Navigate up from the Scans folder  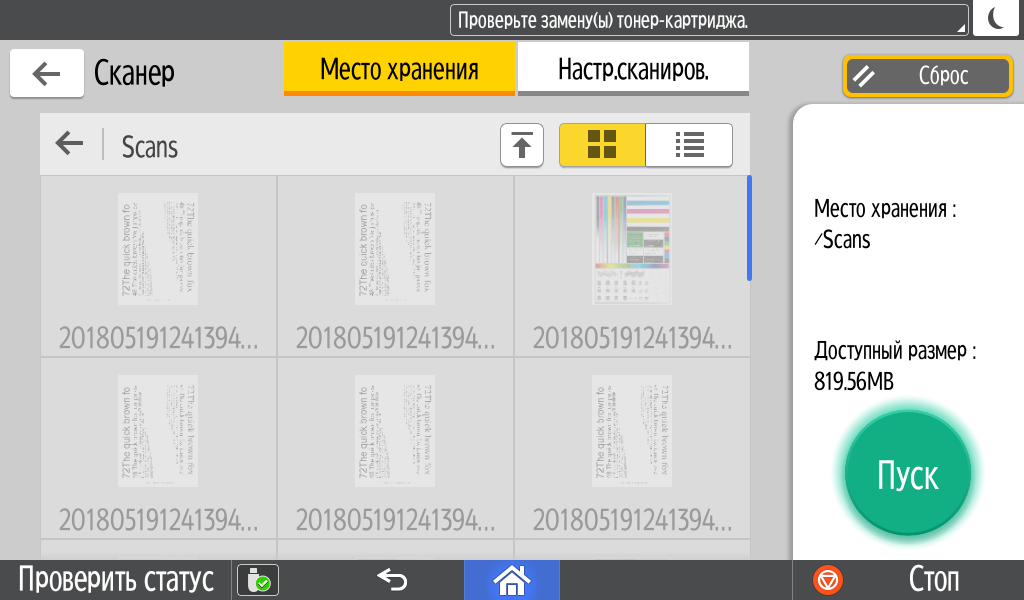(69, 143)
